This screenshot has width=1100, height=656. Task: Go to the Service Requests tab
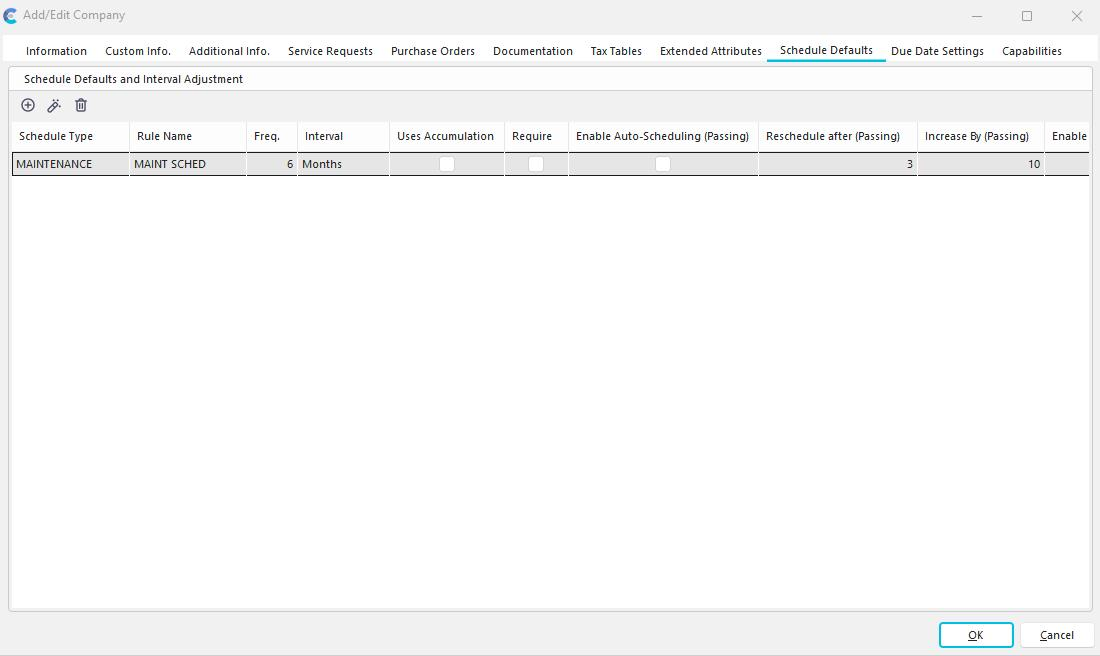(x=330, y=51)
